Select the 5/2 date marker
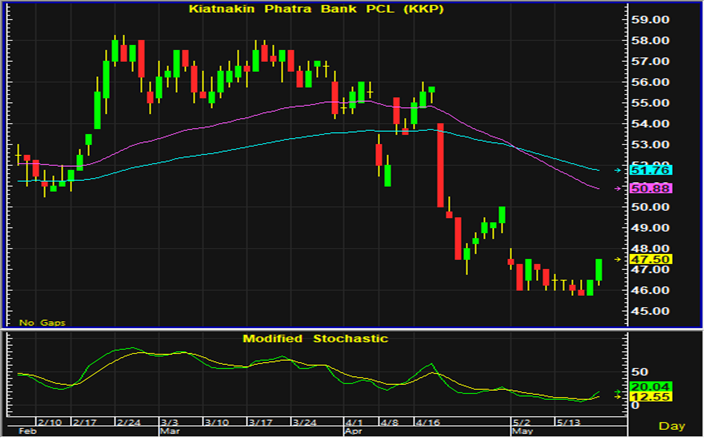The width and height of the screenshot is (705, 438). (522, 423)
